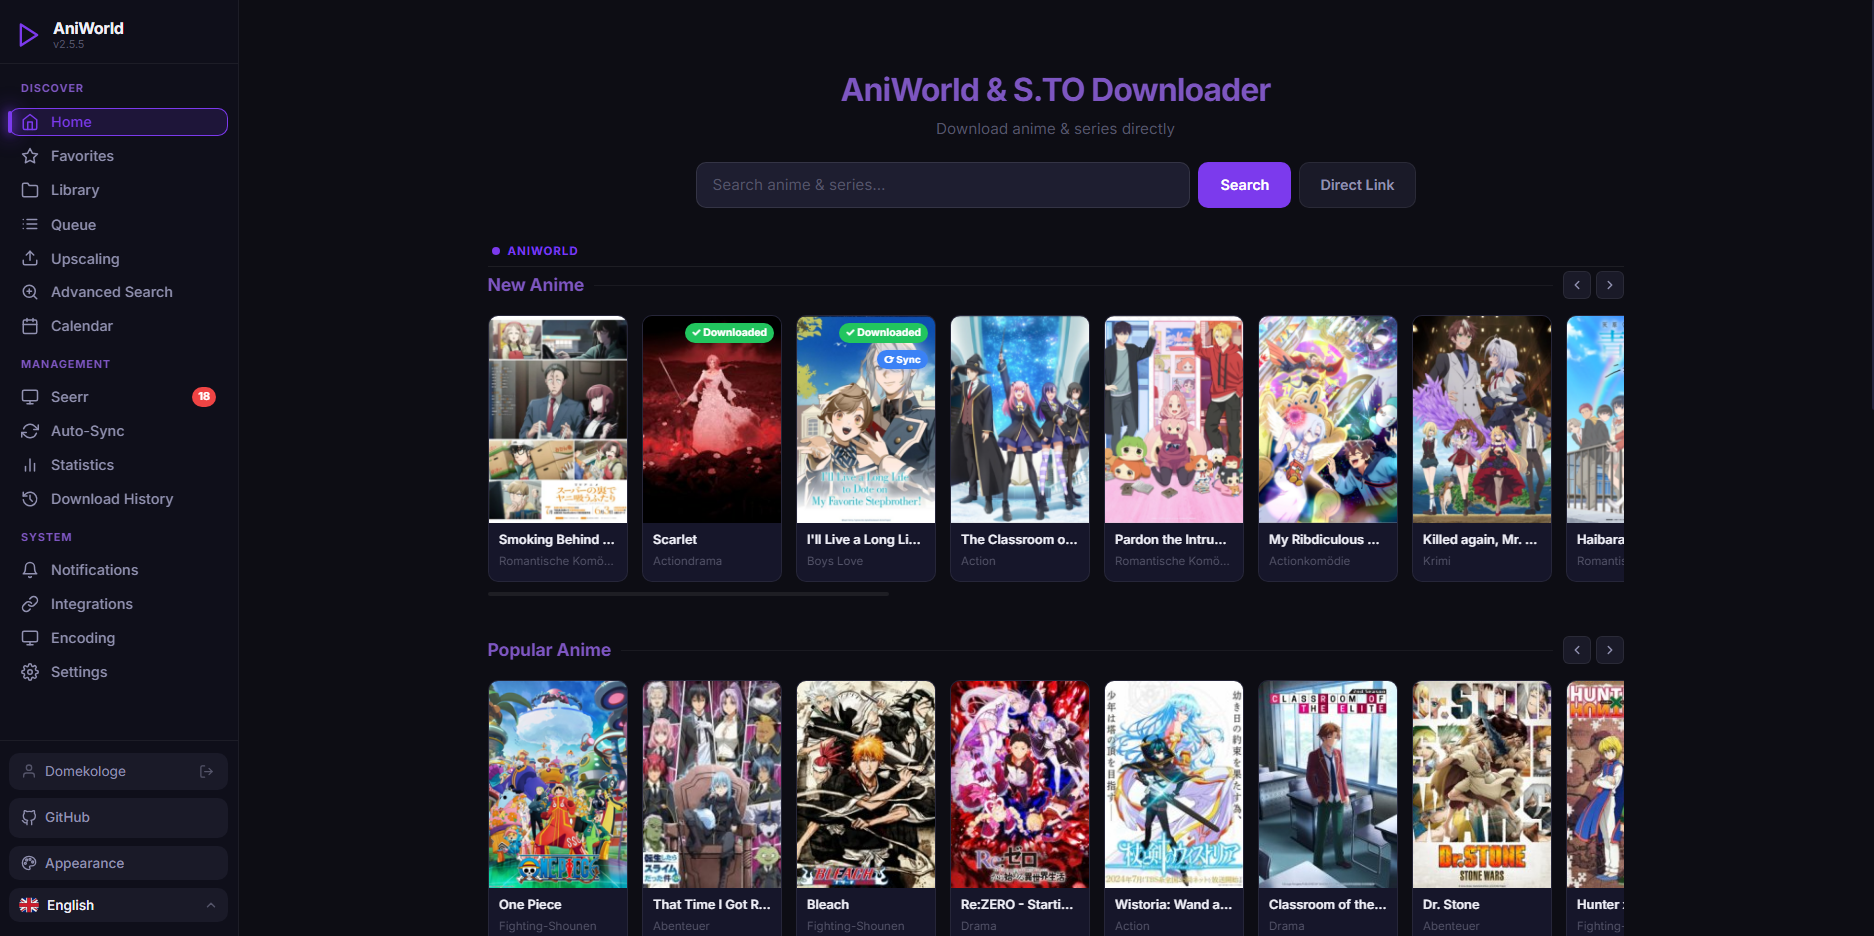The image size is (1874, 936).
Task: Open the Killed again, Mr. poster
Action: [x=1482, y=420]
